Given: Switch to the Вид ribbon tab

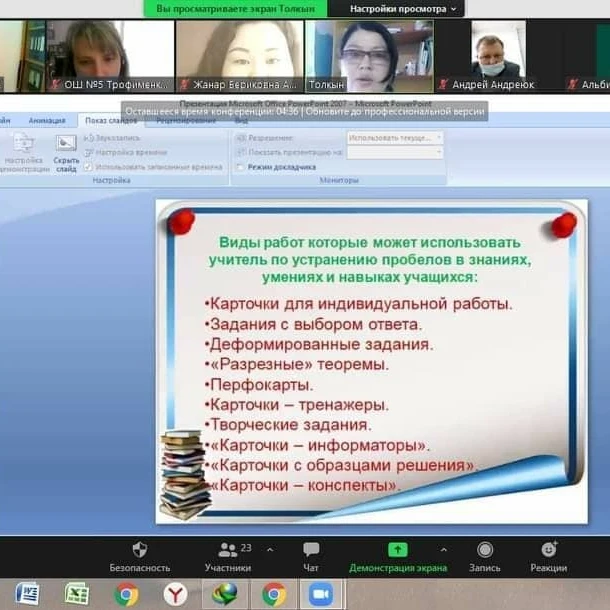Looking at the screenshot, I should click(241, 121).
